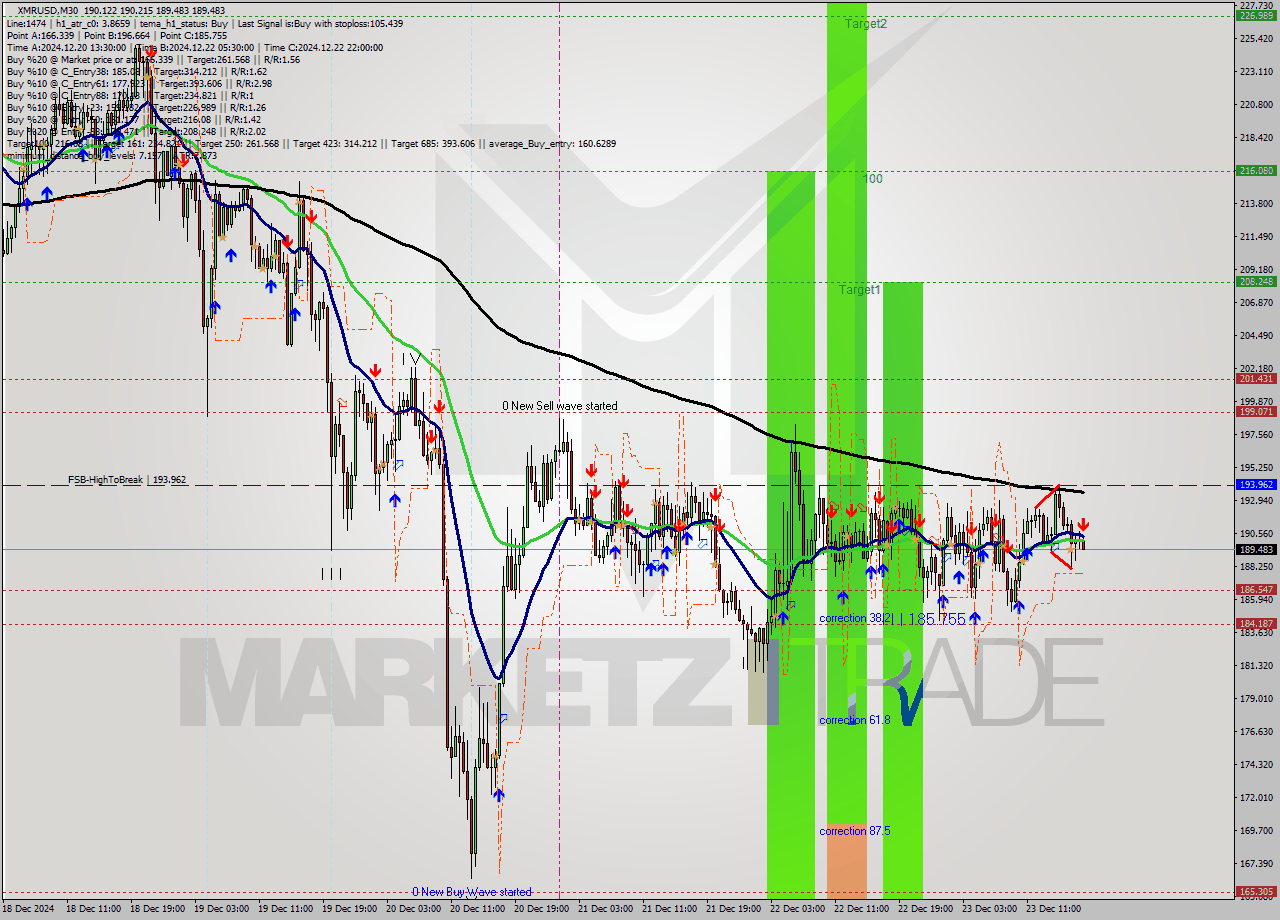Click the '18 Dec 2024' time axis label
This screenshot has width=1280, height=920.
[30, 909]
